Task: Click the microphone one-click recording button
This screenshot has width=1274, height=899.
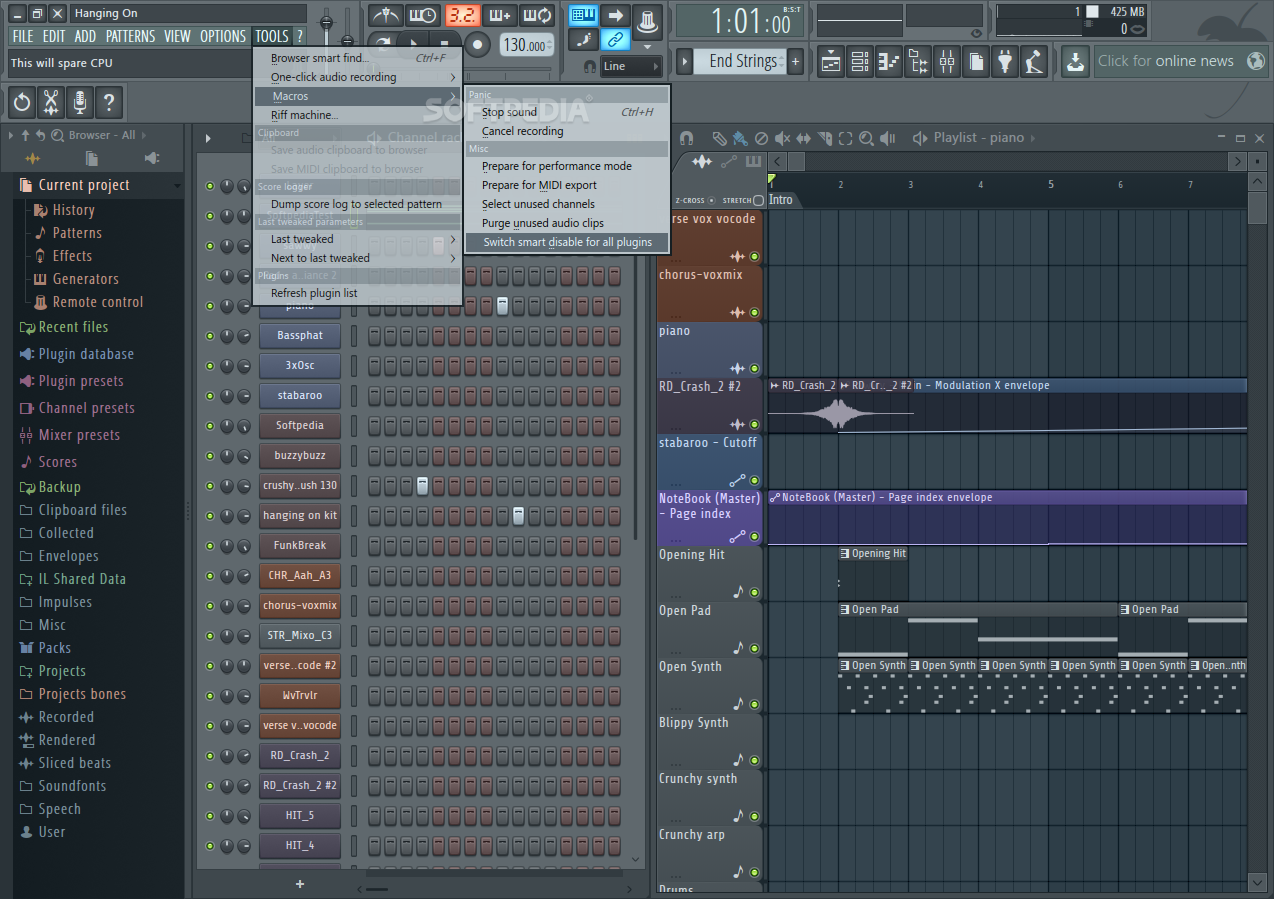Action: (80, 102)
